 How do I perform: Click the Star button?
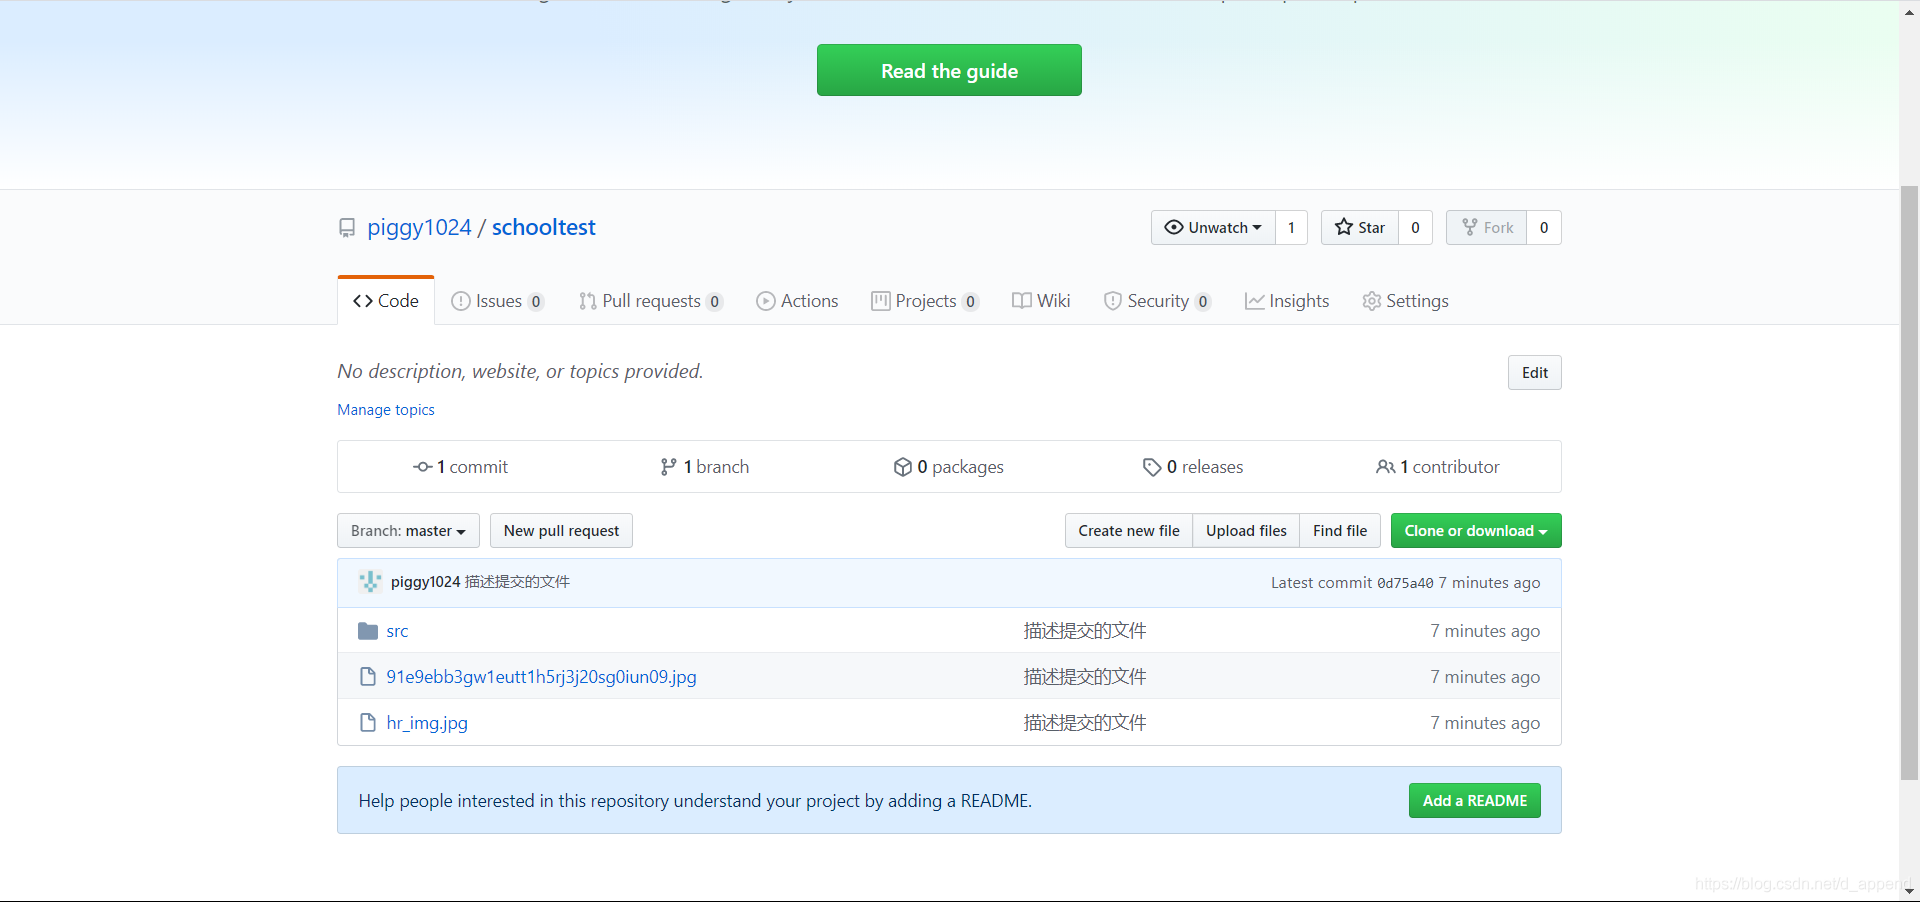(x=1360, y=227)
